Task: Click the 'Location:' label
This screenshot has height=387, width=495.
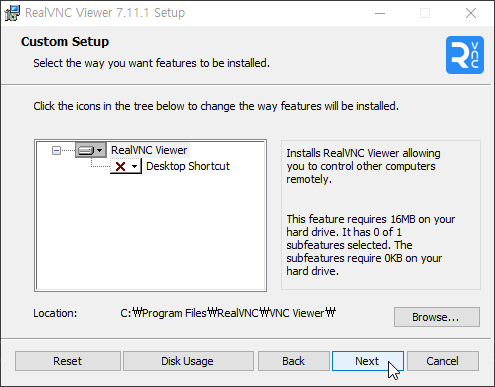Action: click(x=55, y=313)
